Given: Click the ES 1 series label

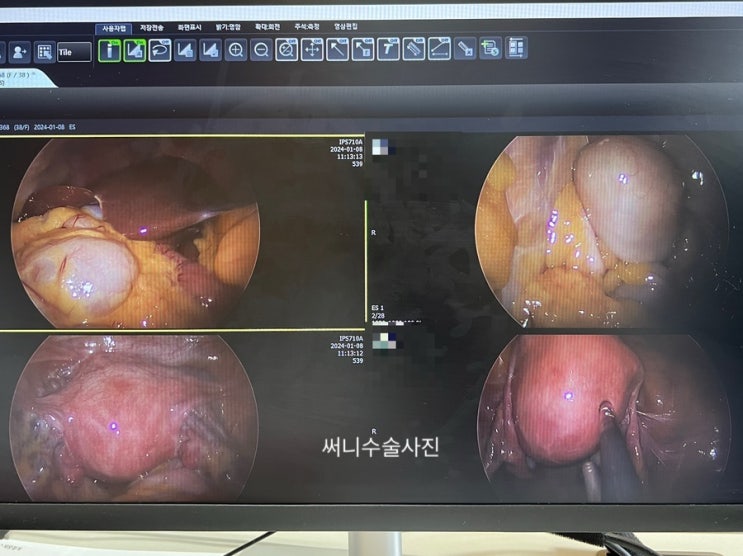Looking at the screenshot, I should click(378, 308).
